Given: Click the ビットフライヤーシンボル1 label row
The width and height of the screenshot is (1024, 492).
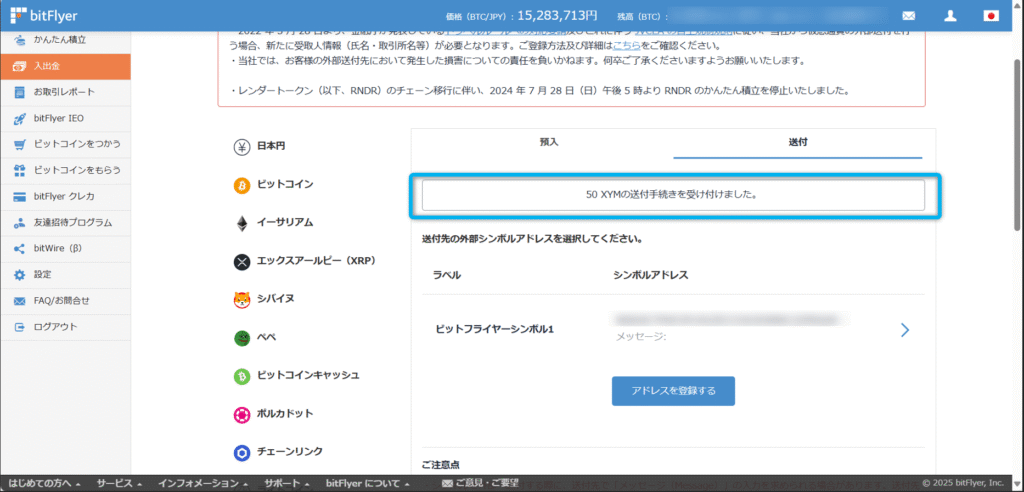Looking at the screenshot, I should [673, 329].
